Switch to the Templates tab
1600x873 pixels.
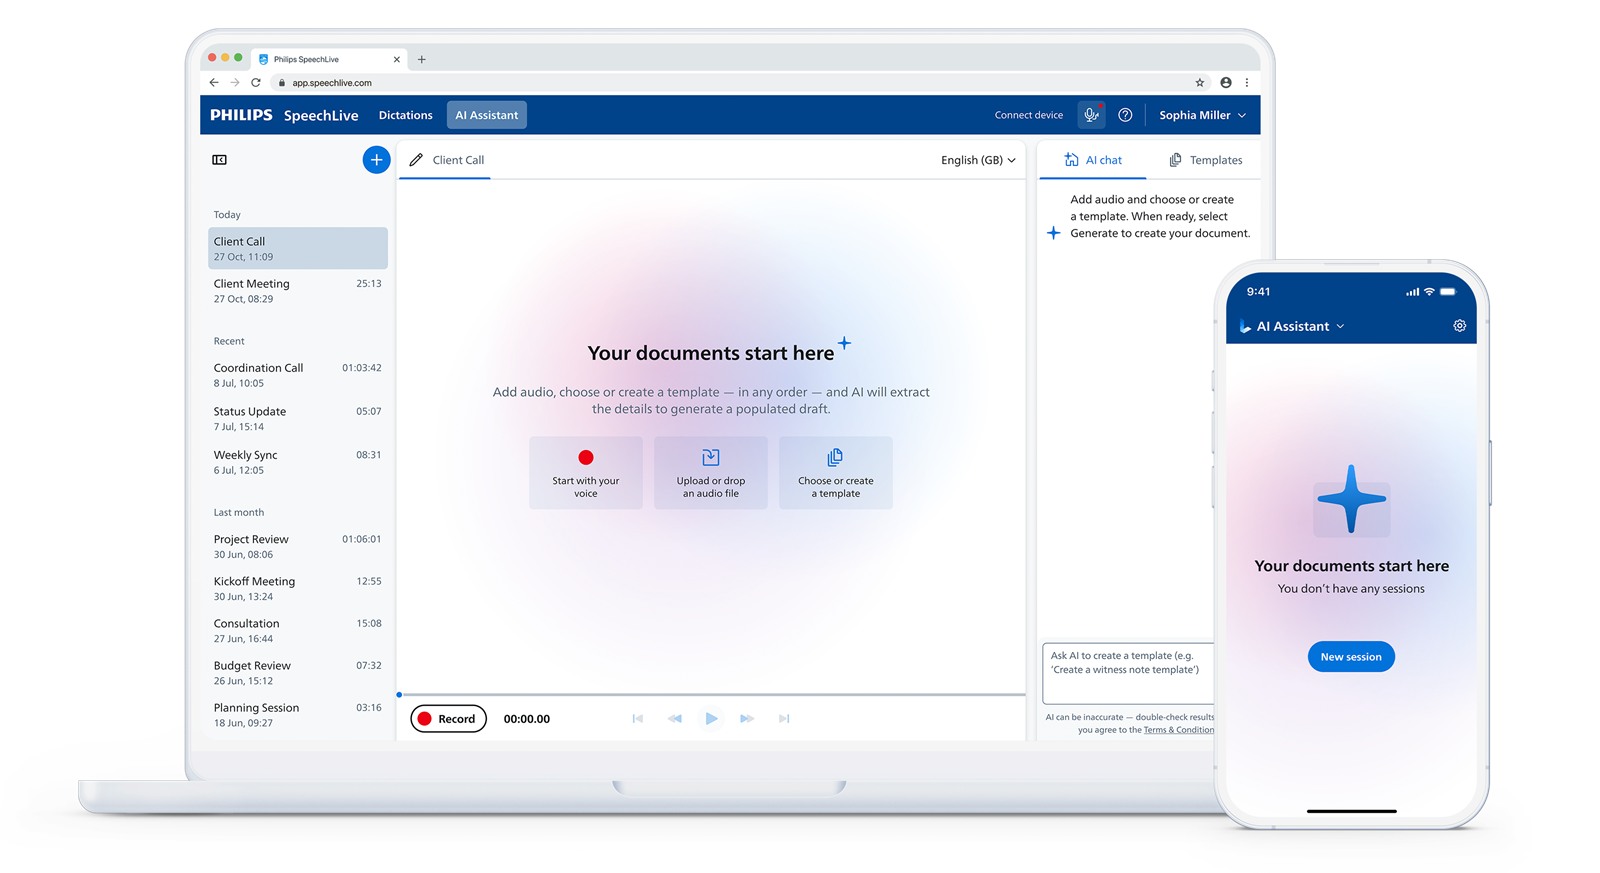coord(1206,160)
